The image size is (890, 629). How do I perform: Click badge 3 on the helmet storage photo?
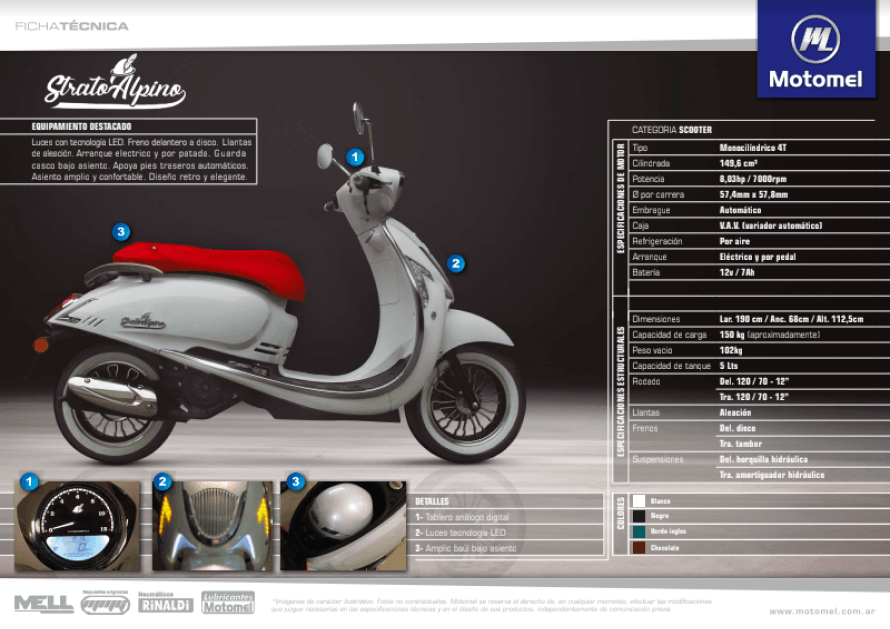pos(295,482)
